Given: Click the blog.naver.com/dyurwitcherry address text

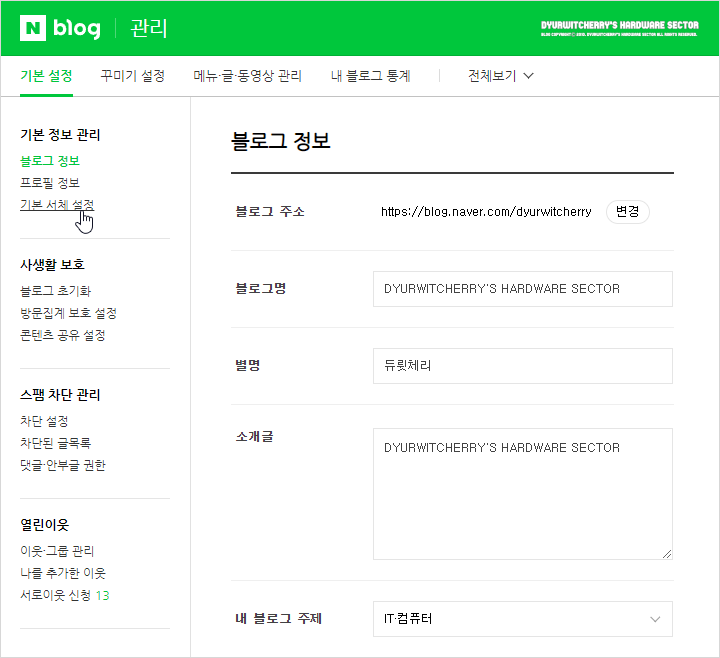Looking at the screenshot, I should (486, 212).
